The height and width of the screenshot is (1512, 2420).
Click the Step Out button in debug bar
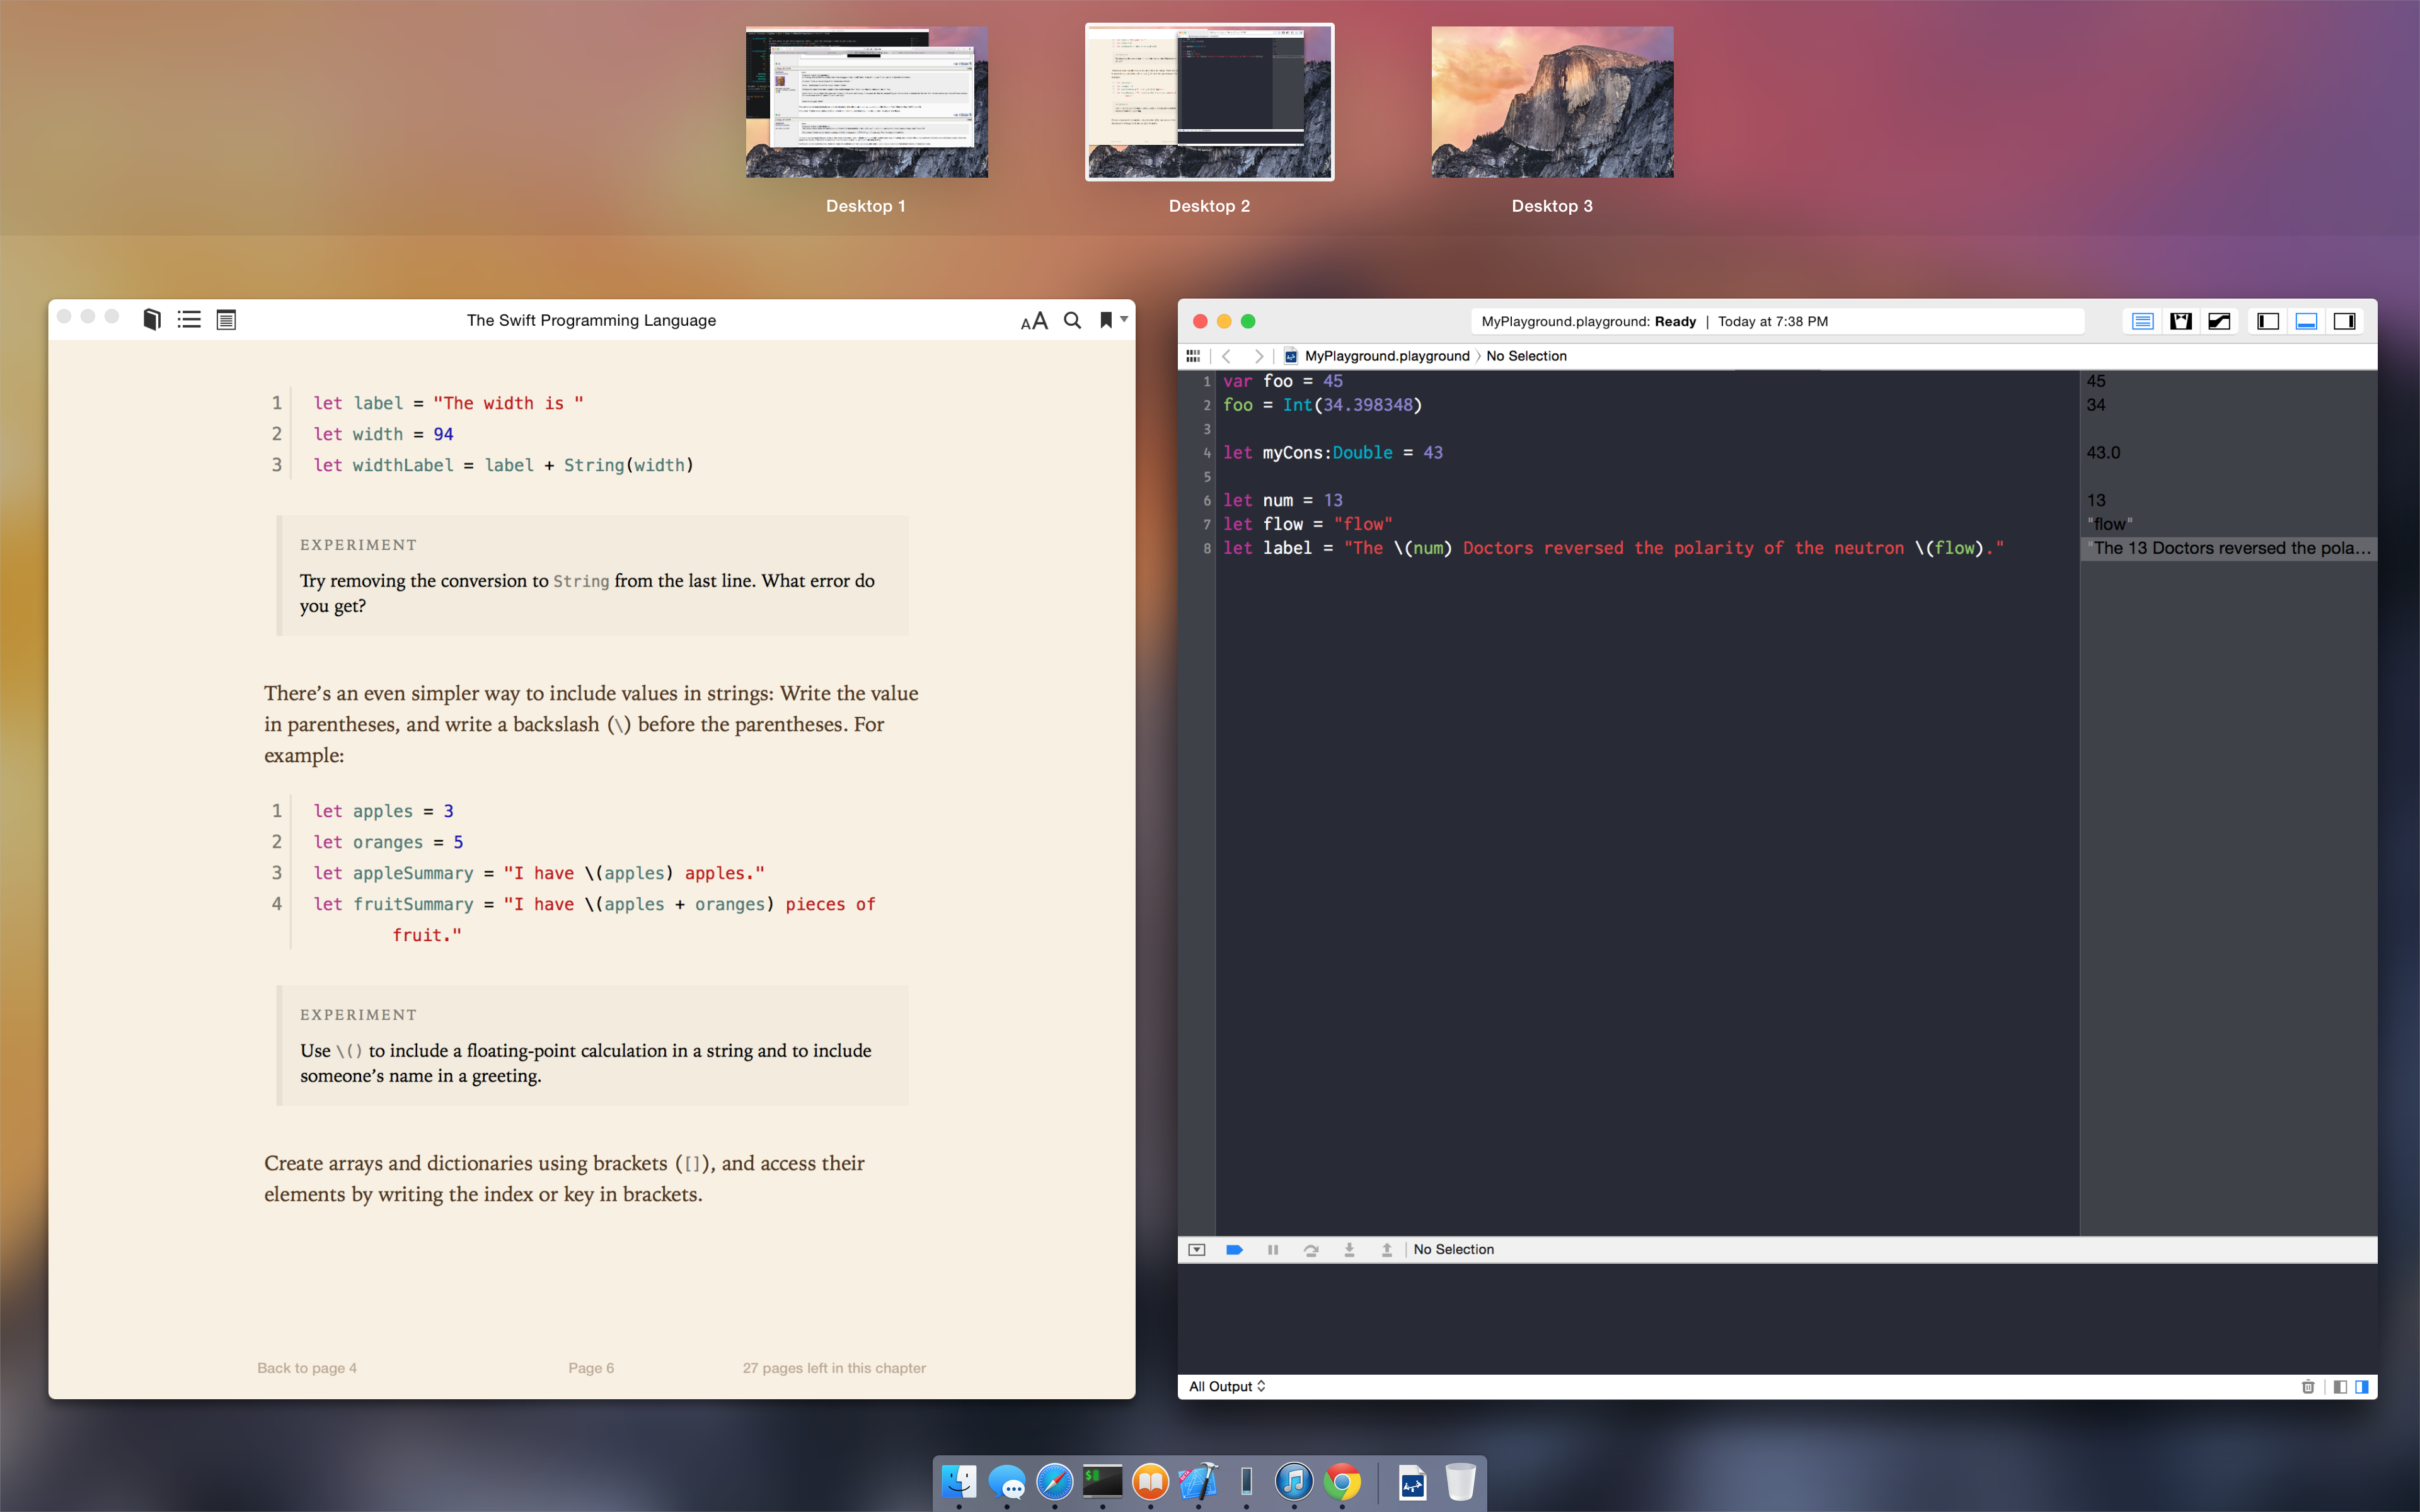point(1387,1250)
